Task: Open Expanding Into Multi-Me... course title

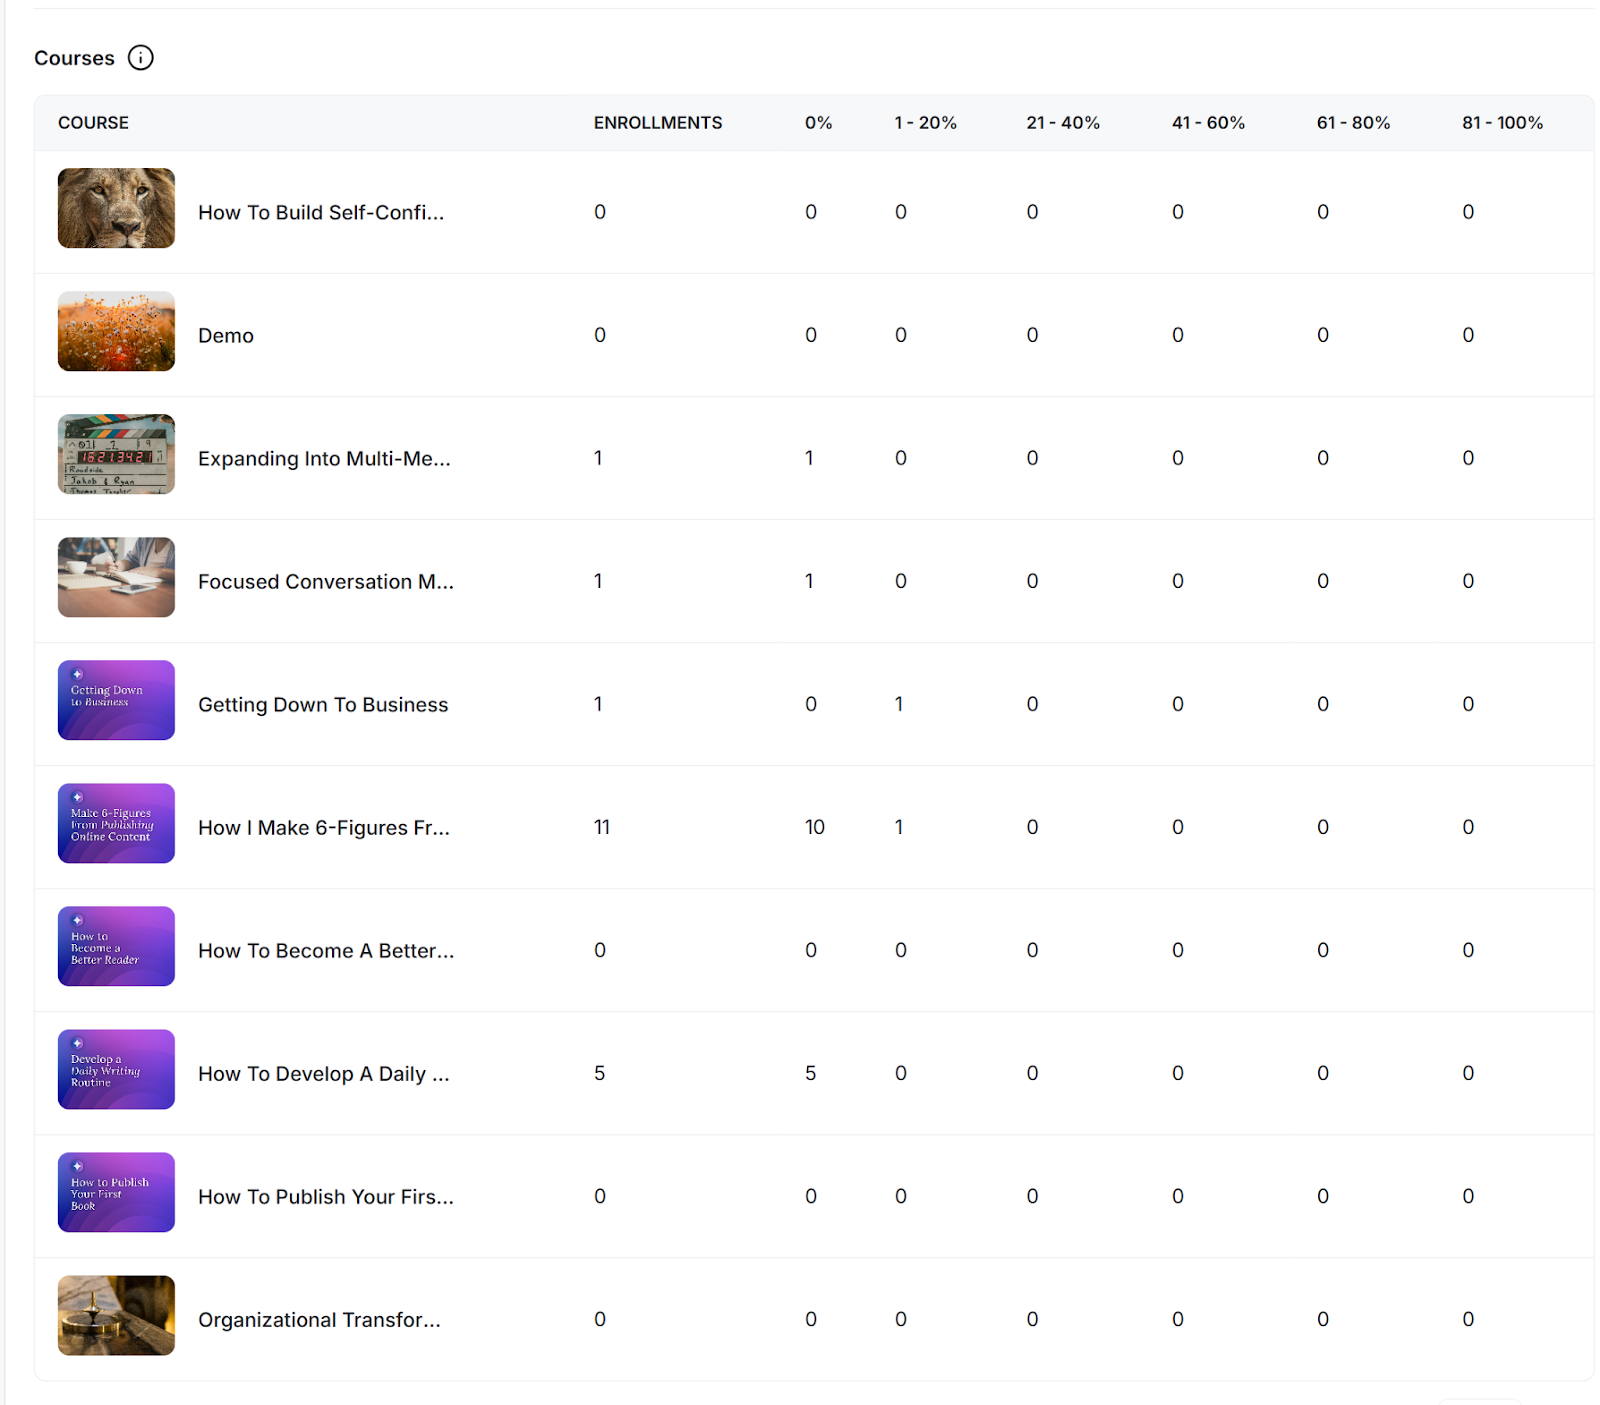Action: tap(324, 459)
